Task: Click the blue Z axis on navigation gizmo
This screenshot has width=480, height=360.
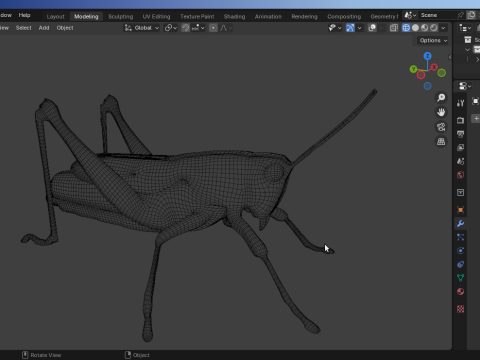Action: click(427, 56)
